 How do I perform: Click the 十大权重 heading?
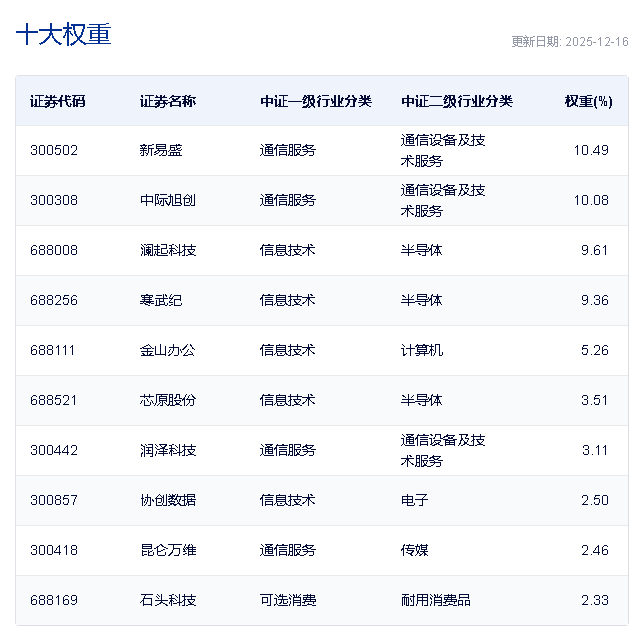[x=63, y=34]
